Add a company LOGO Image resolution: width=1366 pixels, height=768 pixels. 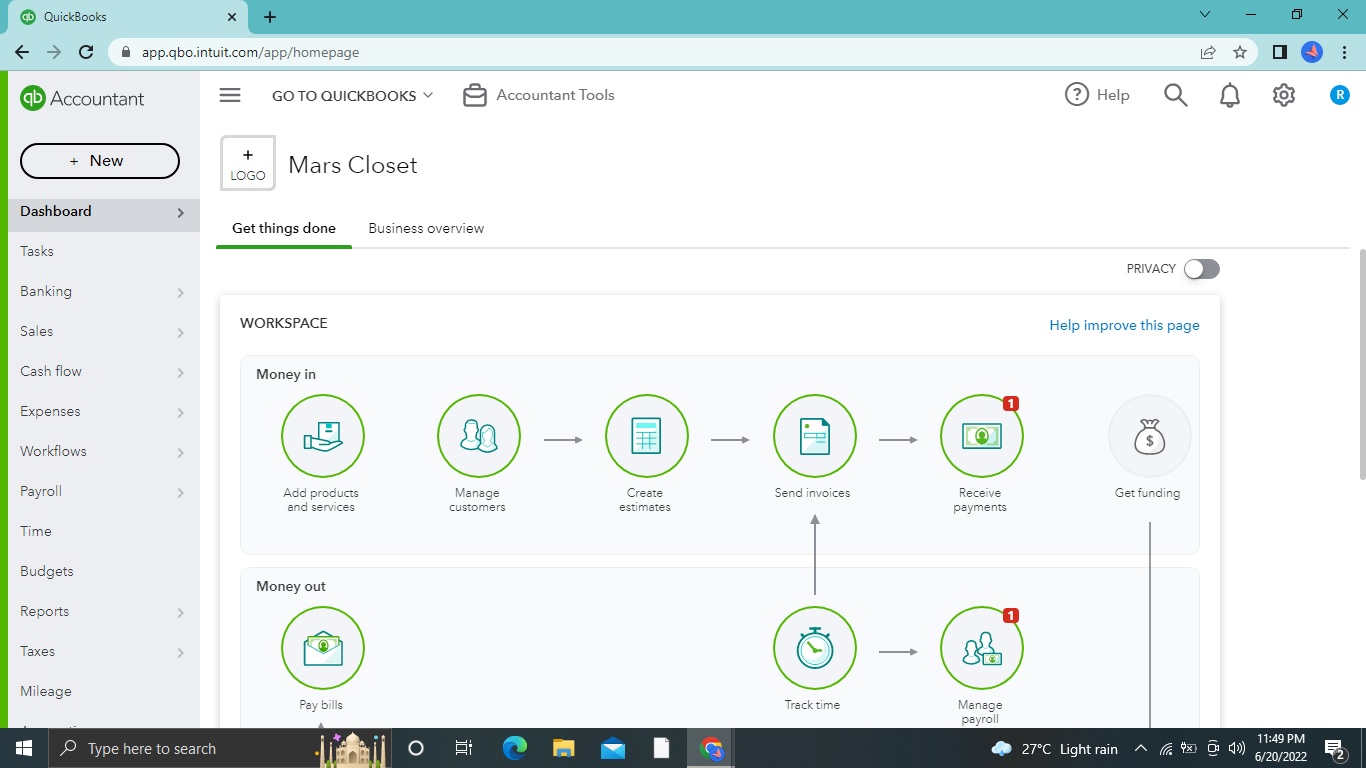point(248,164)
